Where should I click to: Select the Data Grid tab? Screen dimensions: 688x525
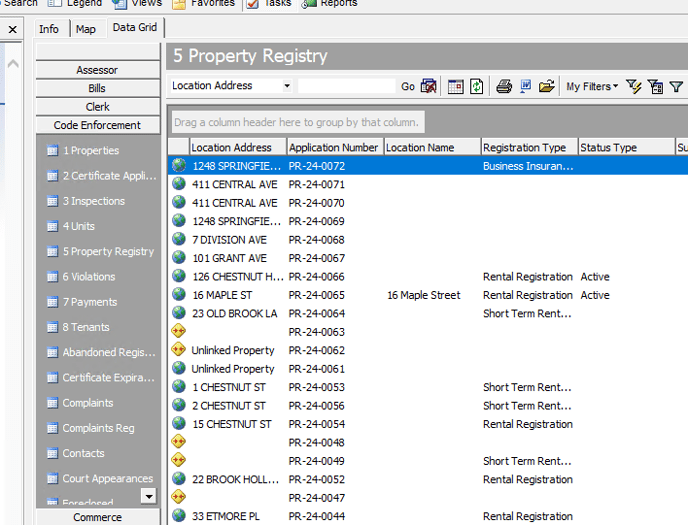click(134, 27)
